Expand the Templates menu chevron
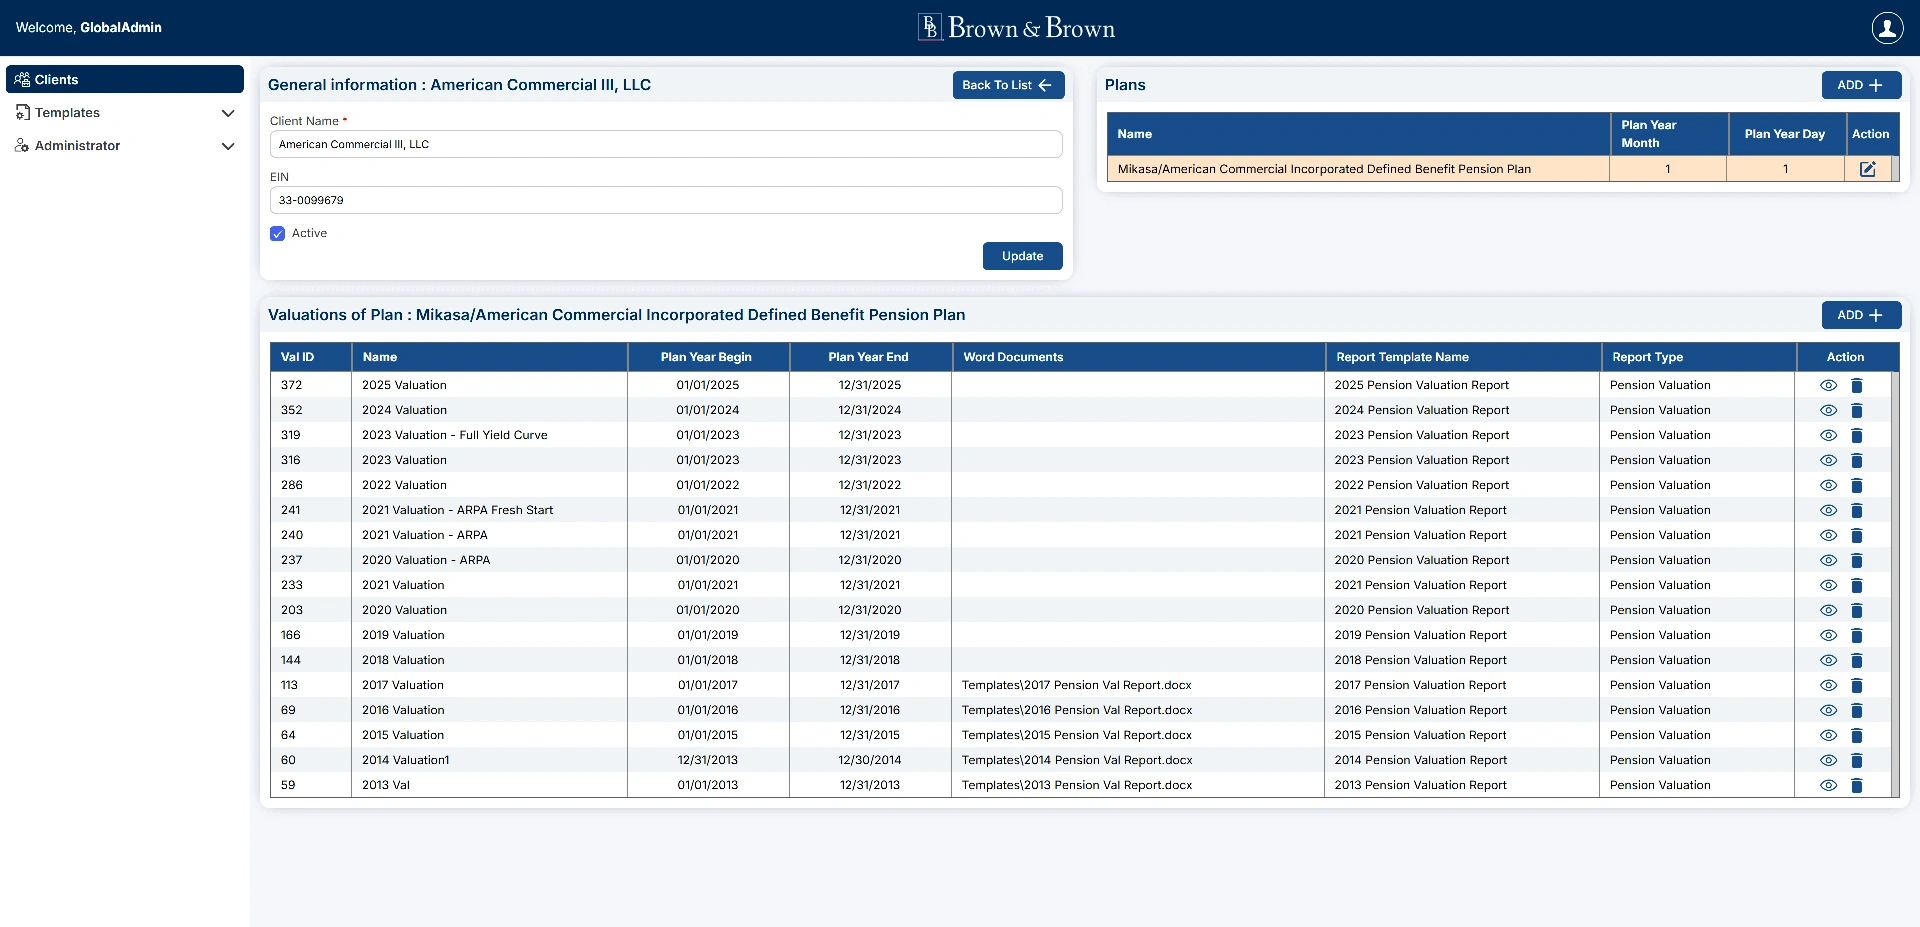Viewport: 1920px width, 927px height. pos(228,114)
